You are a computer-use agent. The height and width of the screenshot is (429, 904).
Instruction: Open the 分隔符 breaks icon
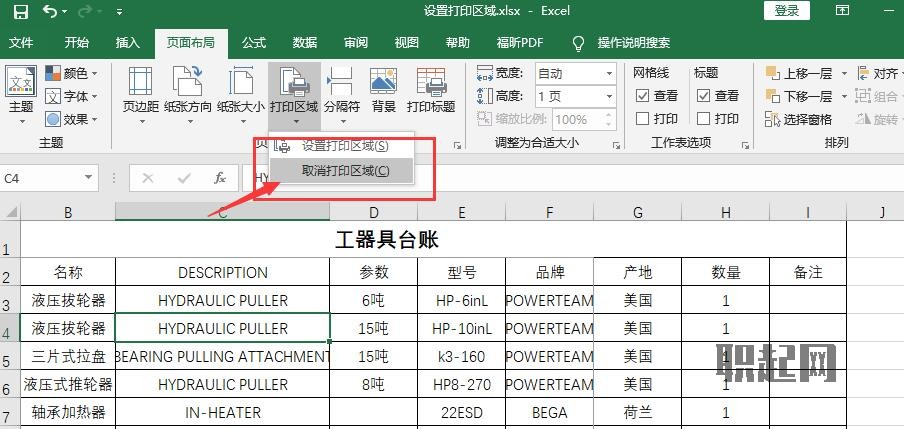click(341, 82)
